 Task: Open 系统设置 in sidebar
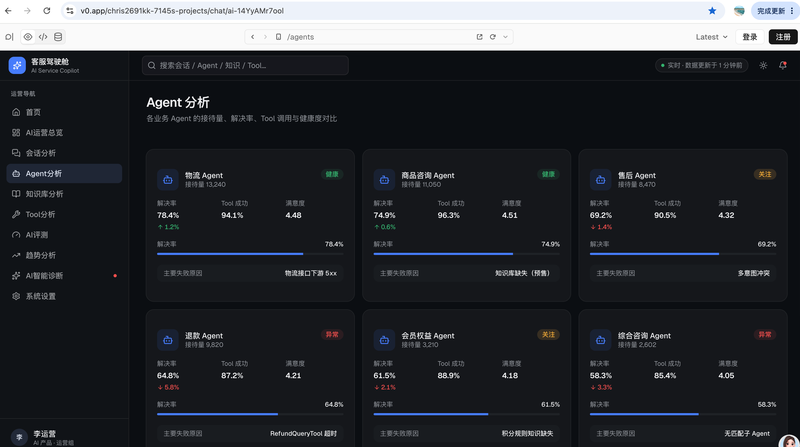pyautogui.click(x=64, y=296)
